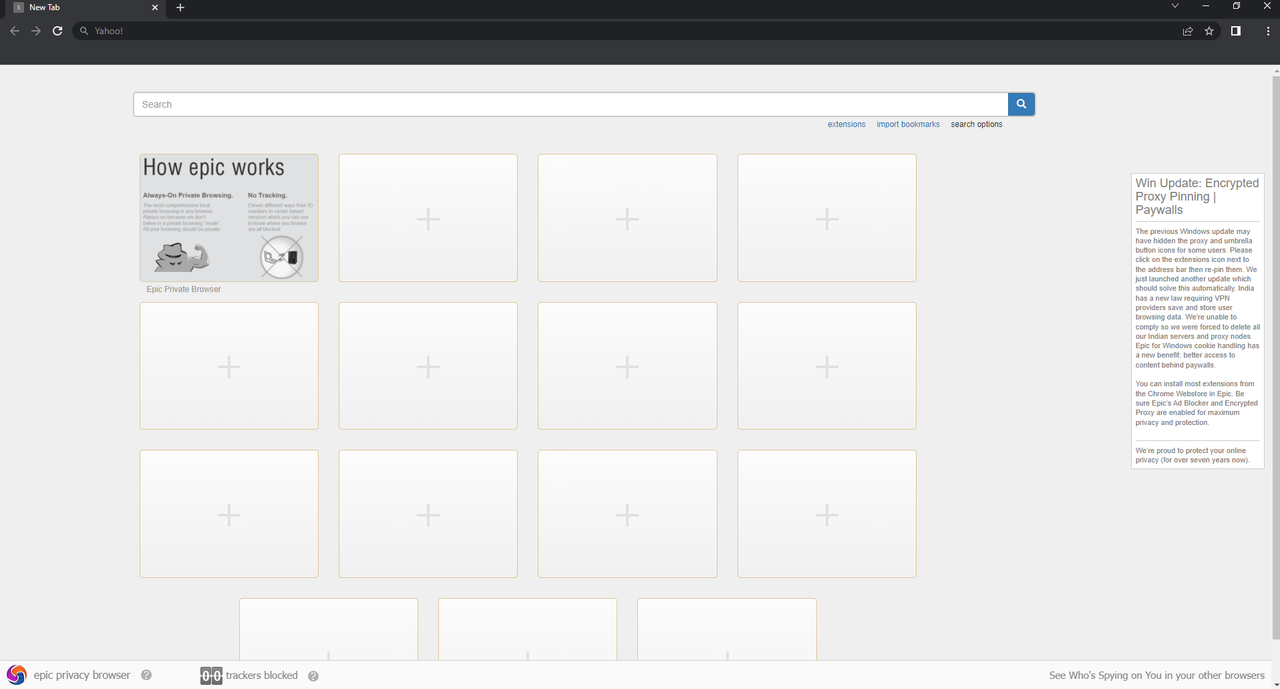
Task: Click the share icon in address bar
Action: (1188, 31)
